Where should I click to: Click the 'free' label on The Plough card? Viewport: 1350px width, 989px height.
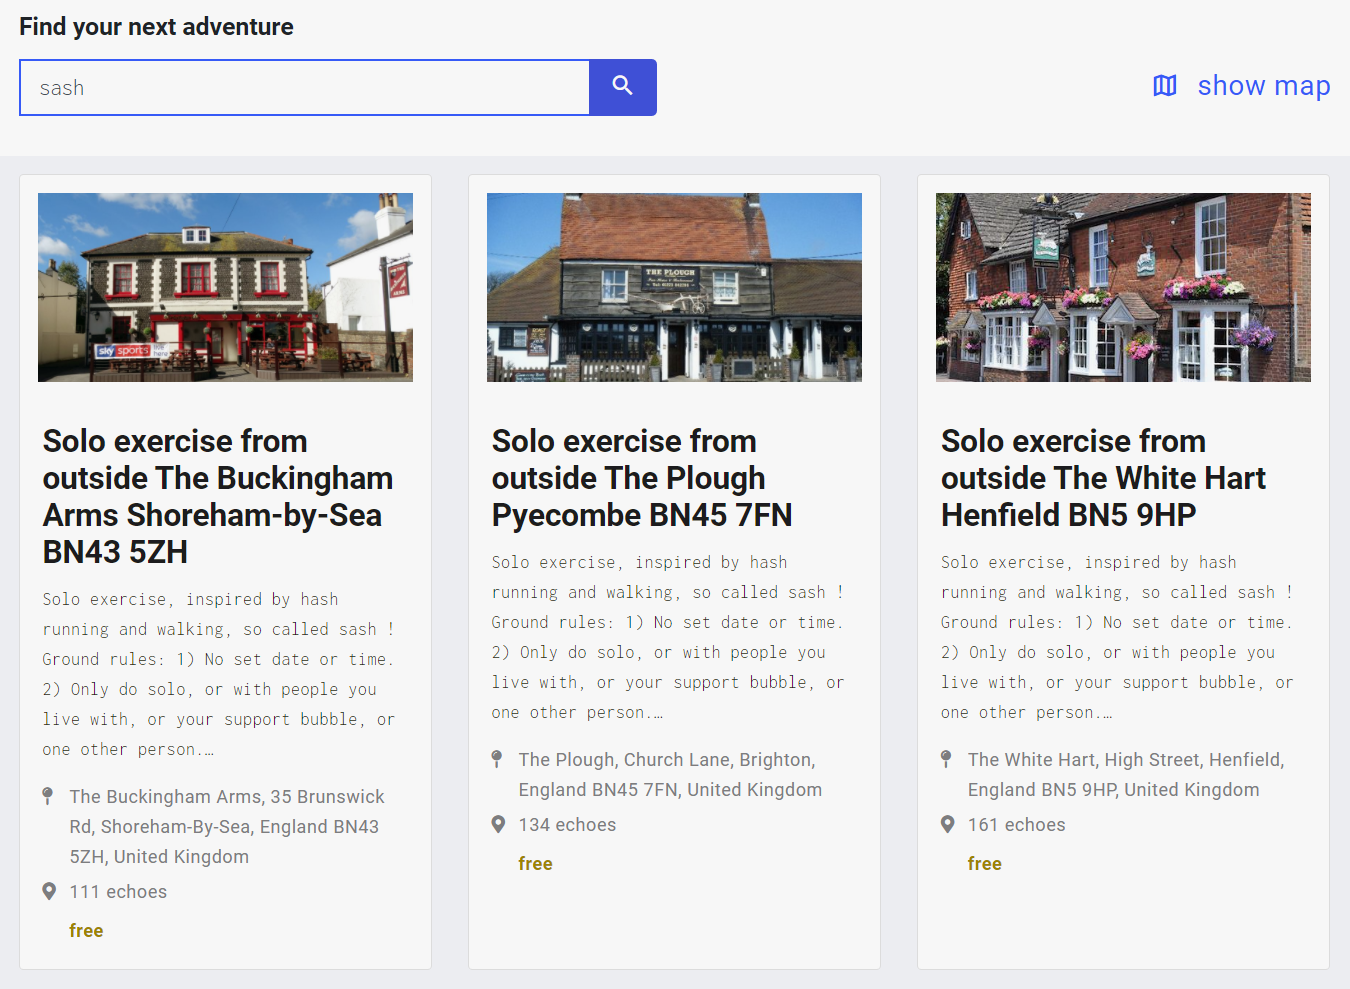pyautogui.click(x=535, y=864)
